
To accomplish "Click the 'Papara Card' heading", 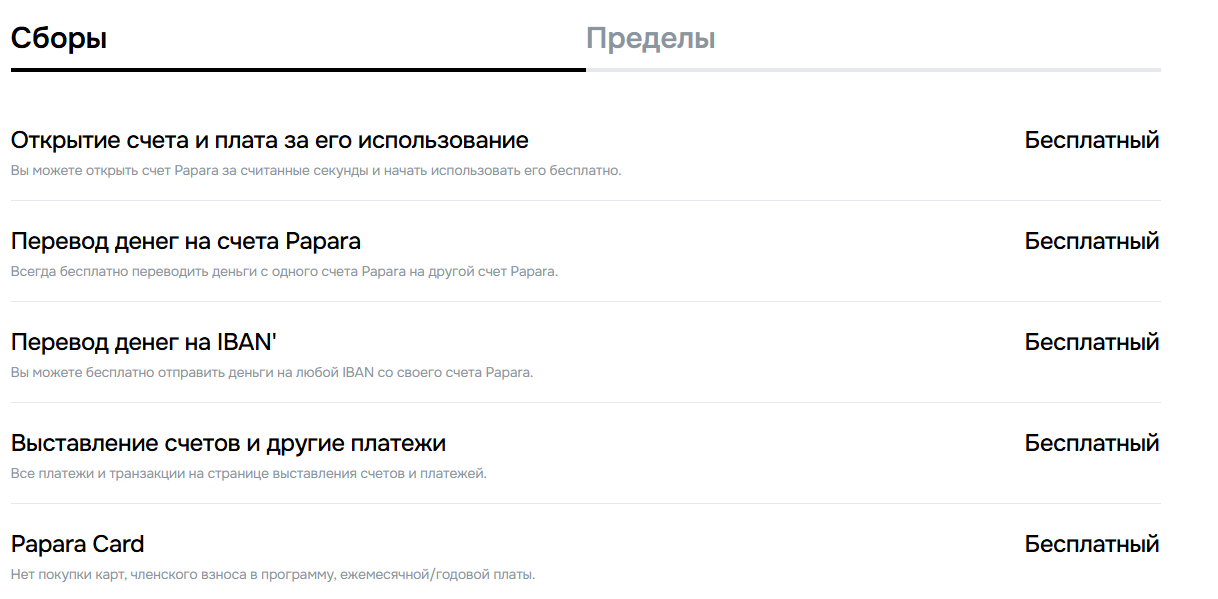I will coord(77,544).
